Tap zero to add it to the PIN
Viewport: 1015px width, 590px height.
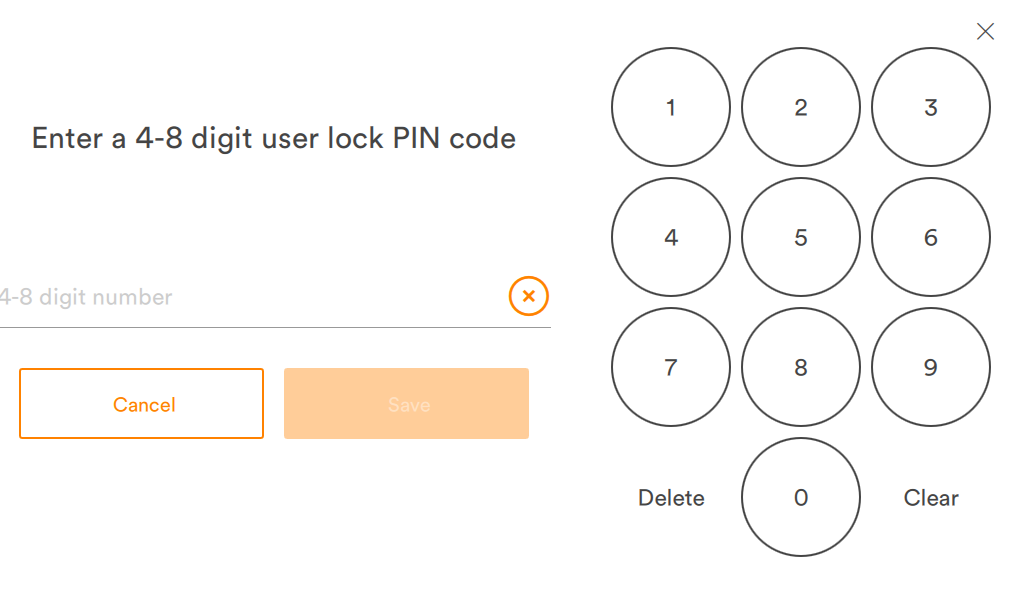(800, 497)
